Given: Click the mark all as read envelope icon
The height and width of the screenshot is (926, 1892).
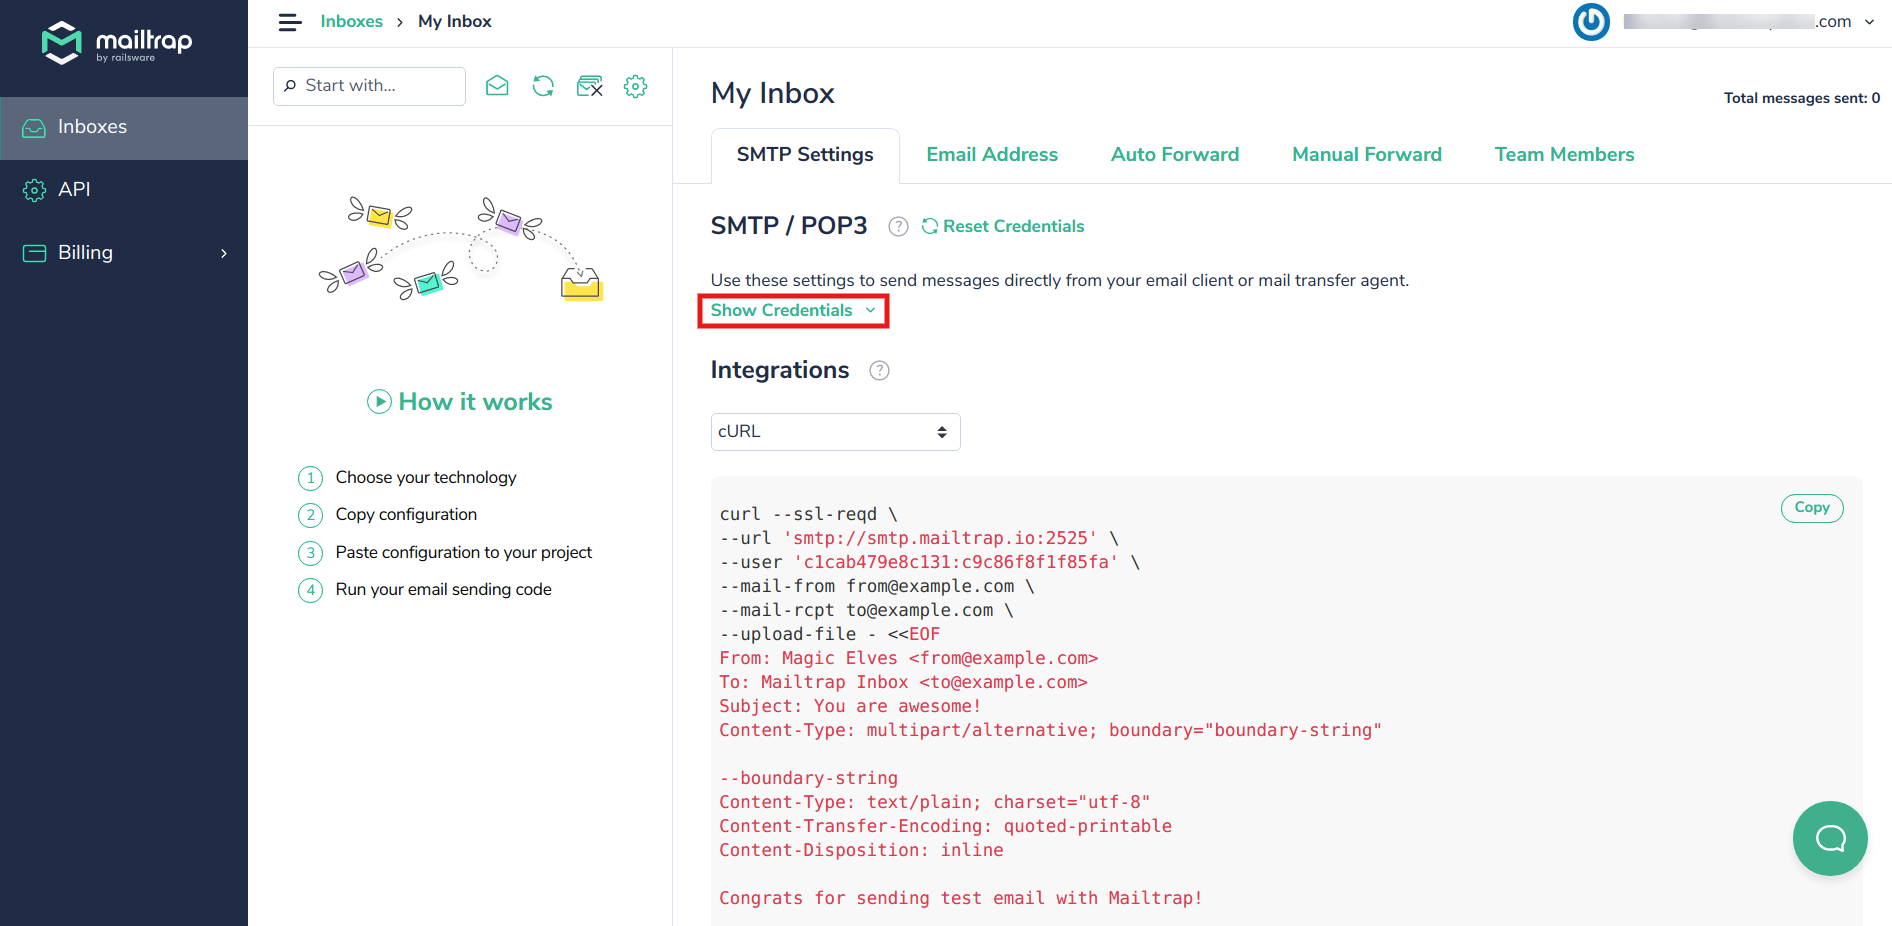Looking at the screenshot, I should point(497,86).
